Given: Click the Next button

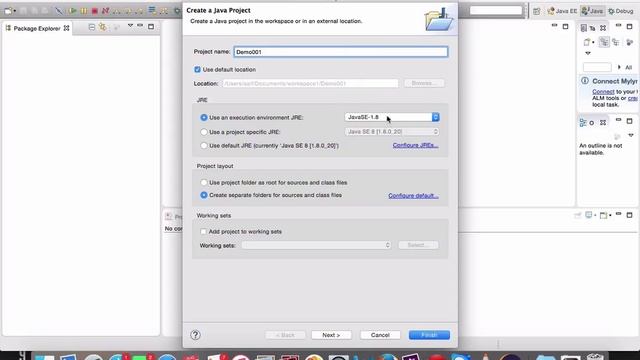Looking at the screenshot, I should pos(331,335).
